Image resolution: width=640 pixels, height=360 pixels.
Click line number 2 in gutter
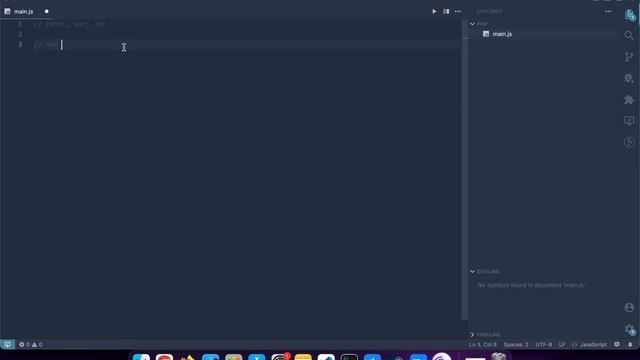[x=20, y=34]
